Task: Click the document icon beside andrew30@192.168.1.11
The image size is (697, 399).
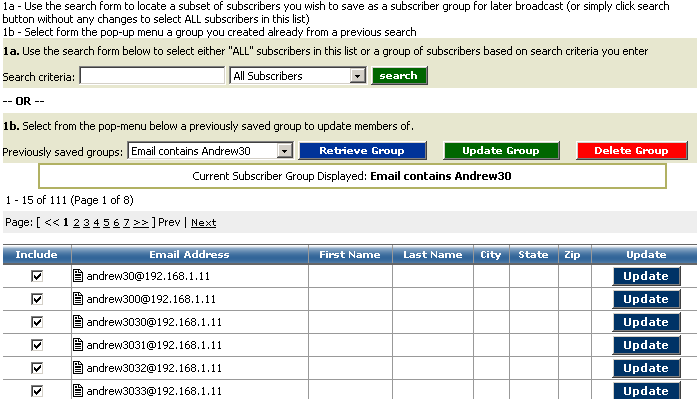Action: (x=78, y=276)
